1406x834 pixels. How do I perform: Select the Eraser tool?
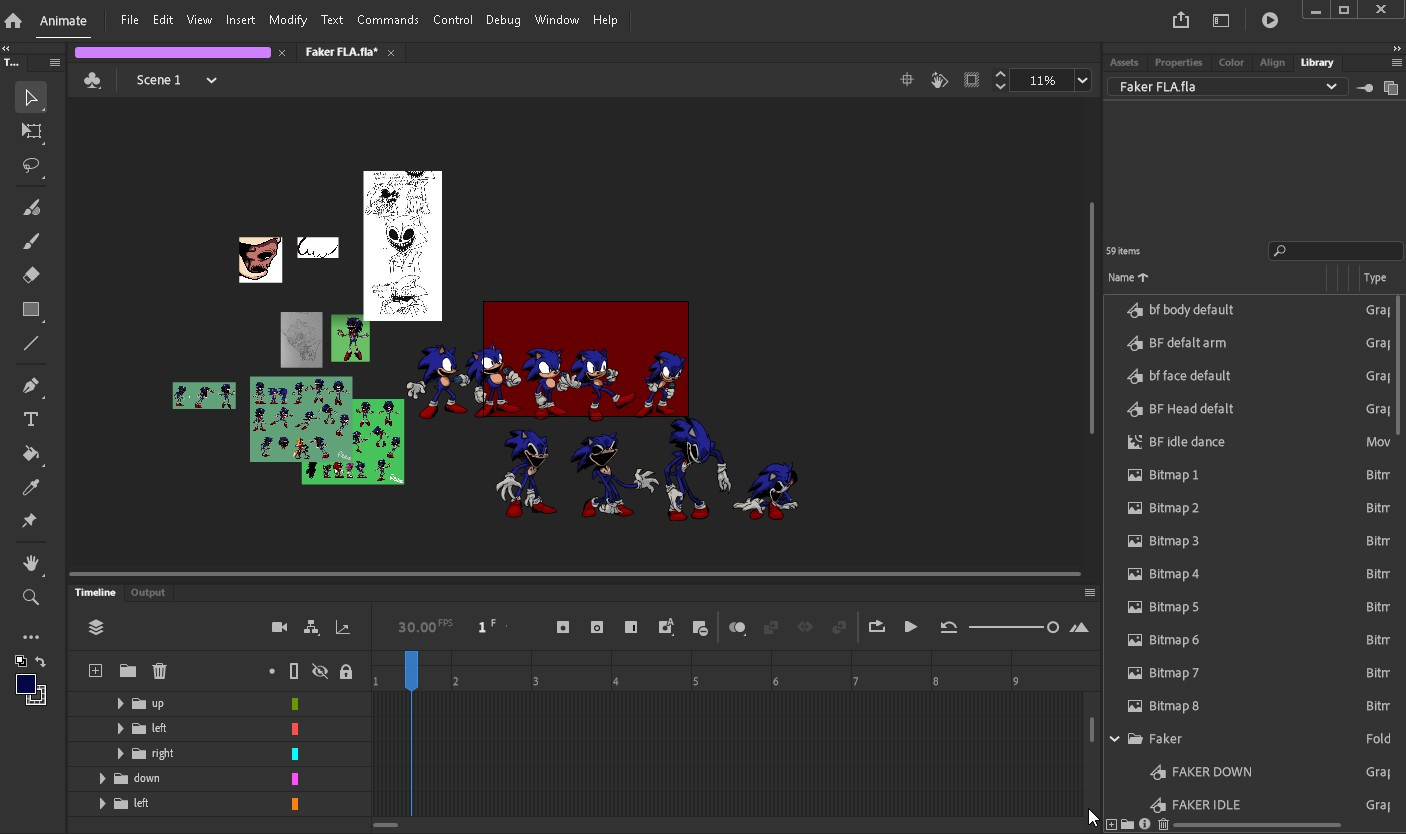pyautogui.click(x=31, y=274)
